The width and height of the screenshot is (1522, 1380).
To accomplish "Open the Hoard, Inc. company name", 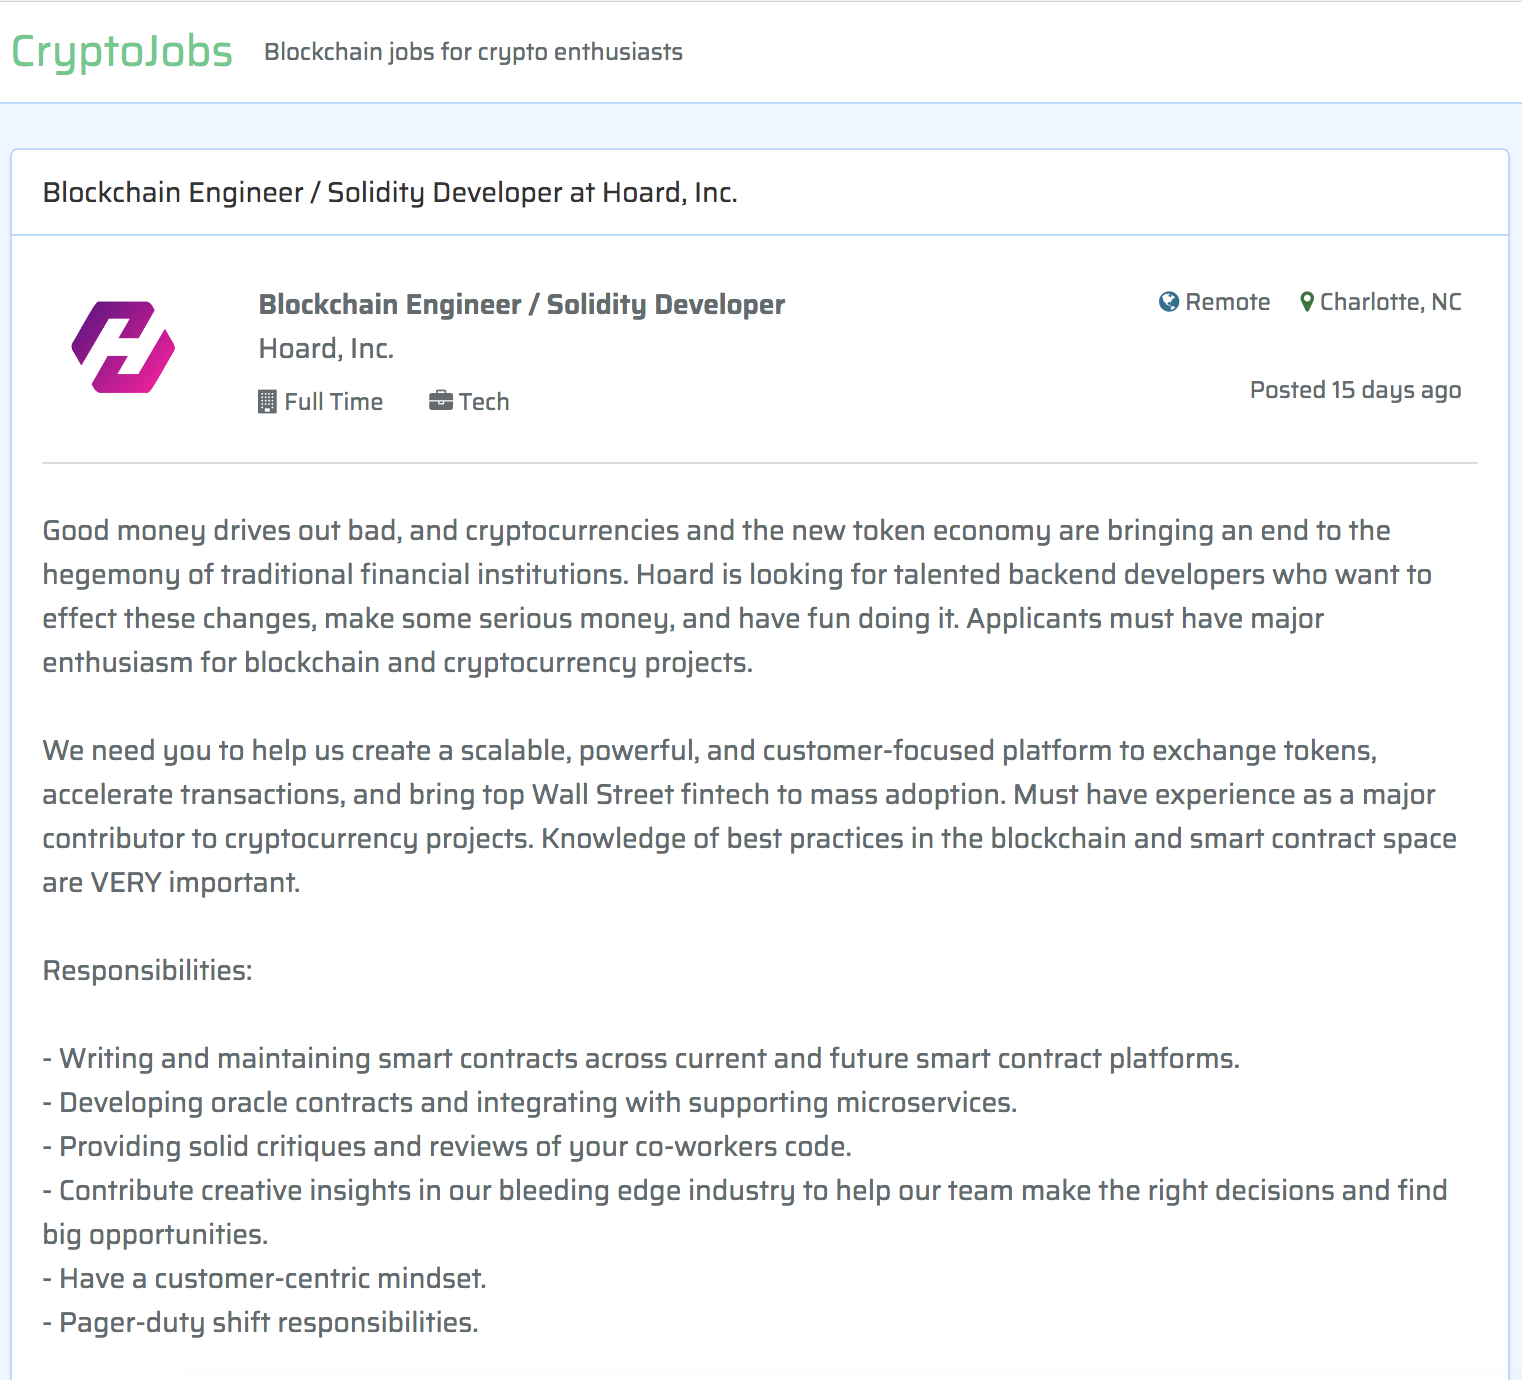I will [326, 348].
